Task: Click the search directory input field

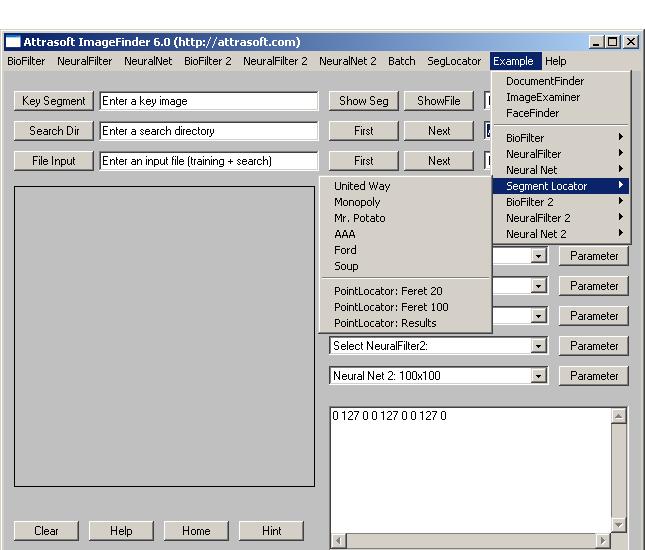Action: tap(208, 131)
